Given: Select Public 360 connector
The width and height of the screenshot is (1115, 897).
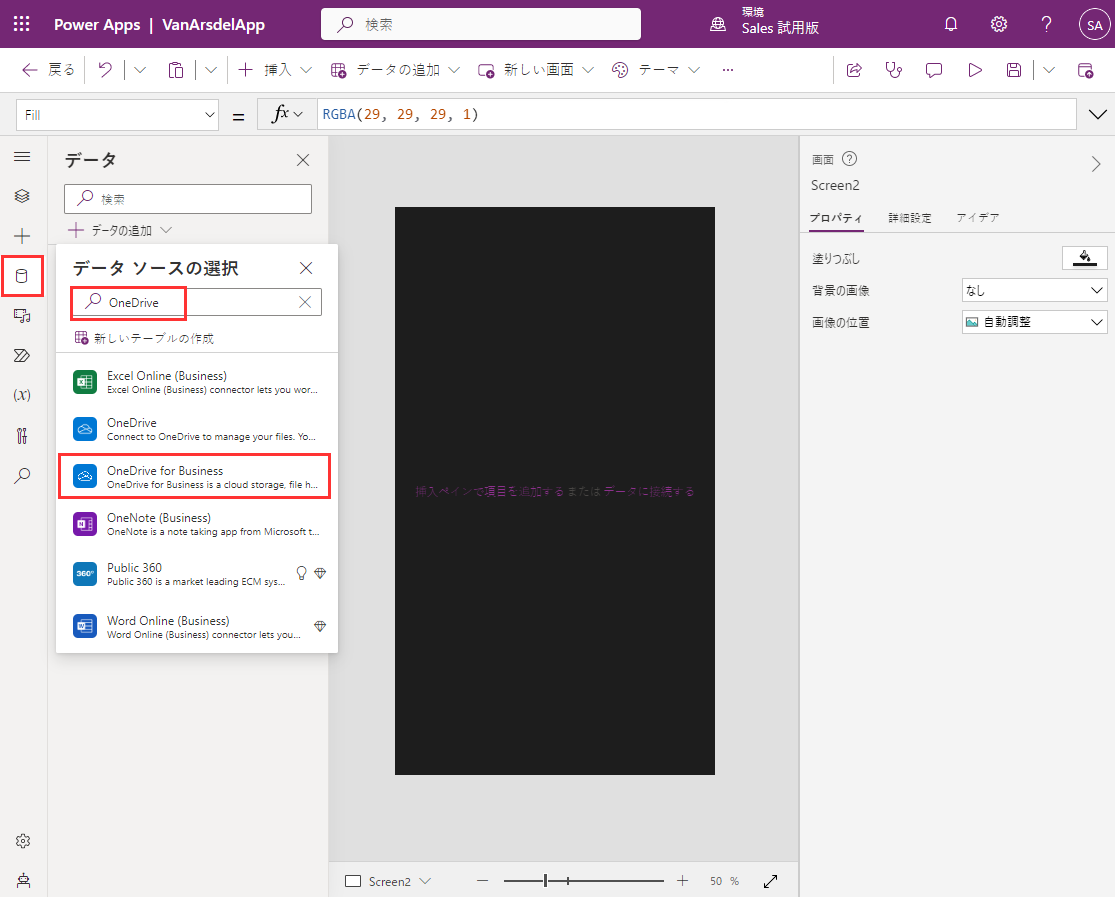Looking at the screenshot, I should pyautogui.click(x=197, y=574).
